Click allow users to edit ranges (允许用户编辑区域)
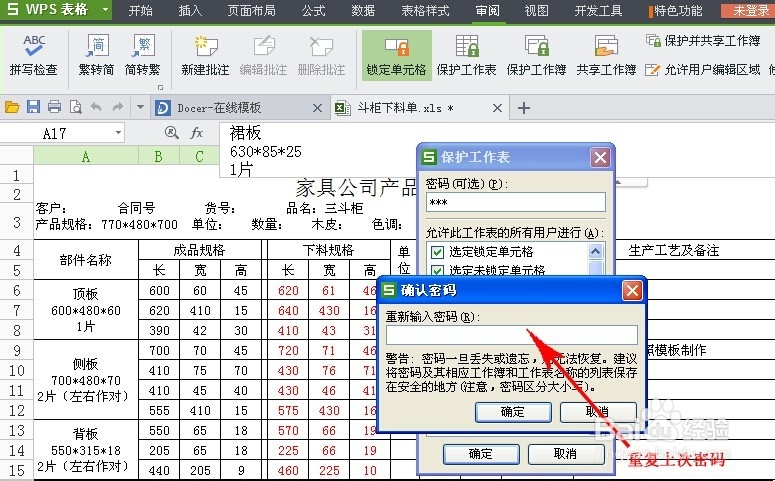 [703, 70]
